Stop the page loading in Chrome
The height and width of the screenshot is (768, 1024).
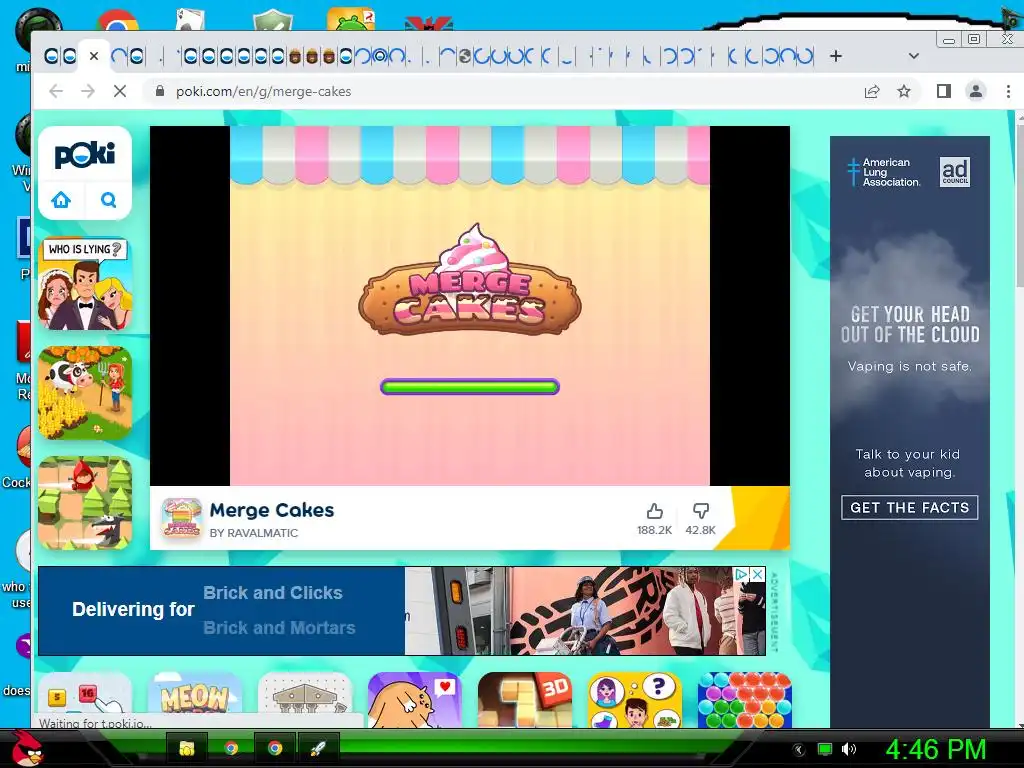[120, 91]
